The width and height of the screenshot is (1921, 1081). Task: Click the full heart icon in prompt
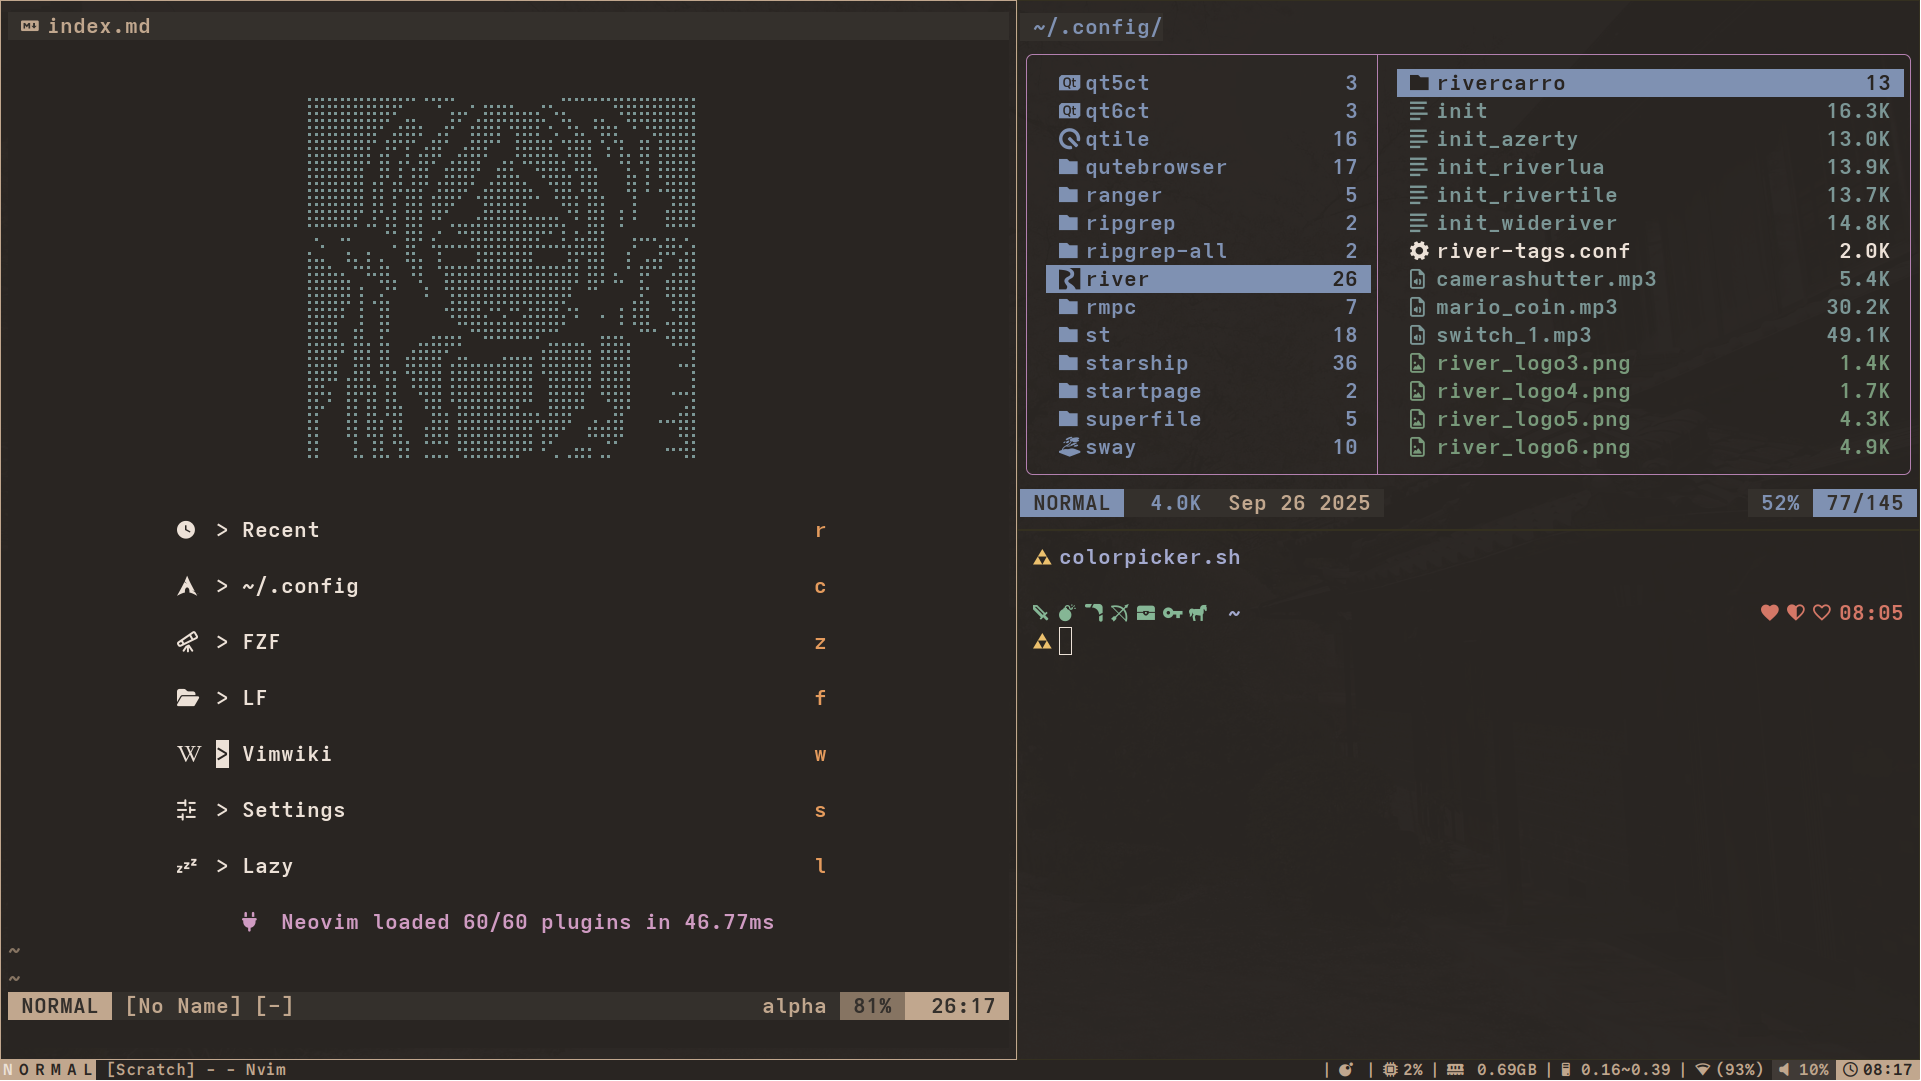[1770, 613]
